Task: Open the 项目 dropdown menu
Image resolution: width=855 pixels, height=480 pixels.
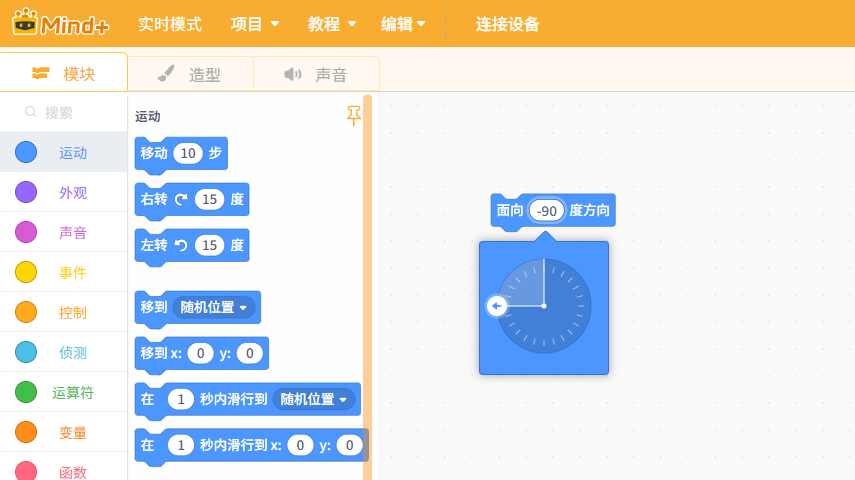Action: (x=255, y=24)
